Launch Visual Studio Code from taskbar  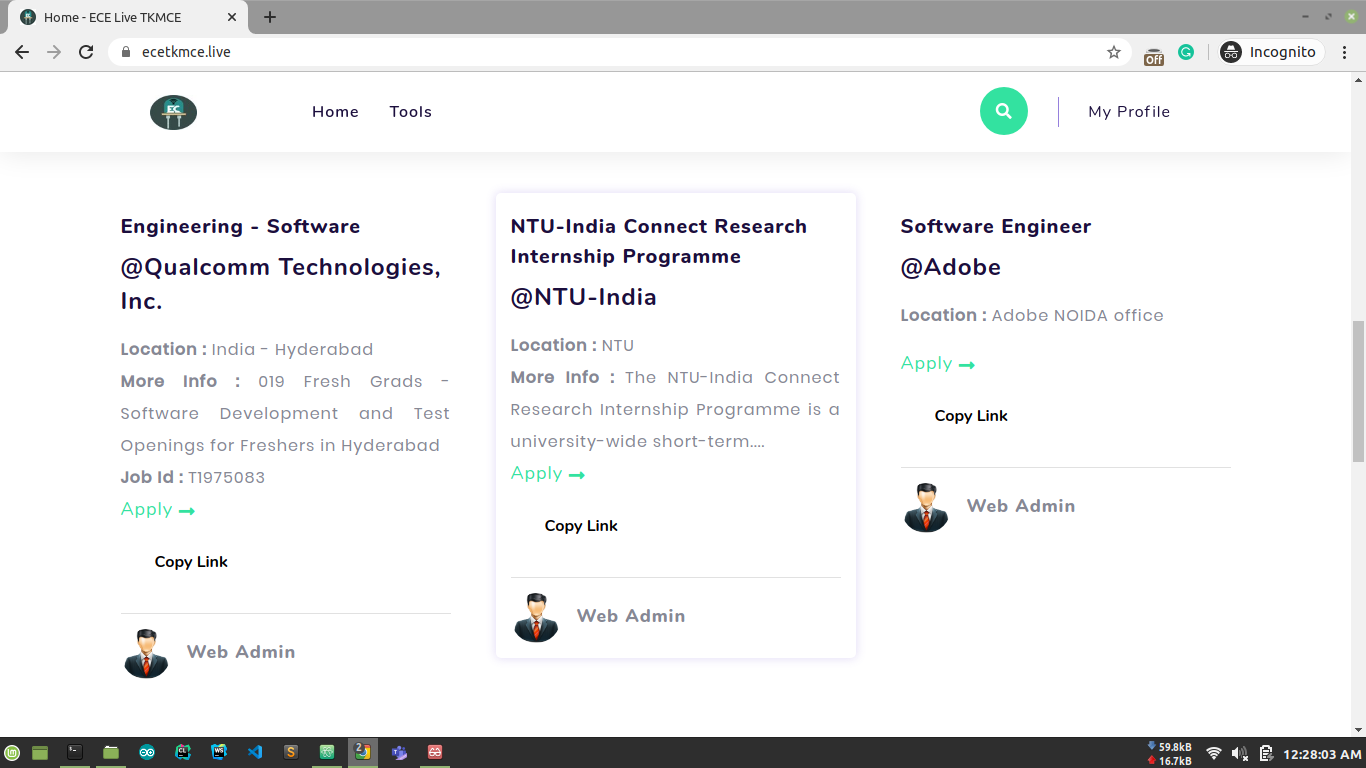[255, 752]
